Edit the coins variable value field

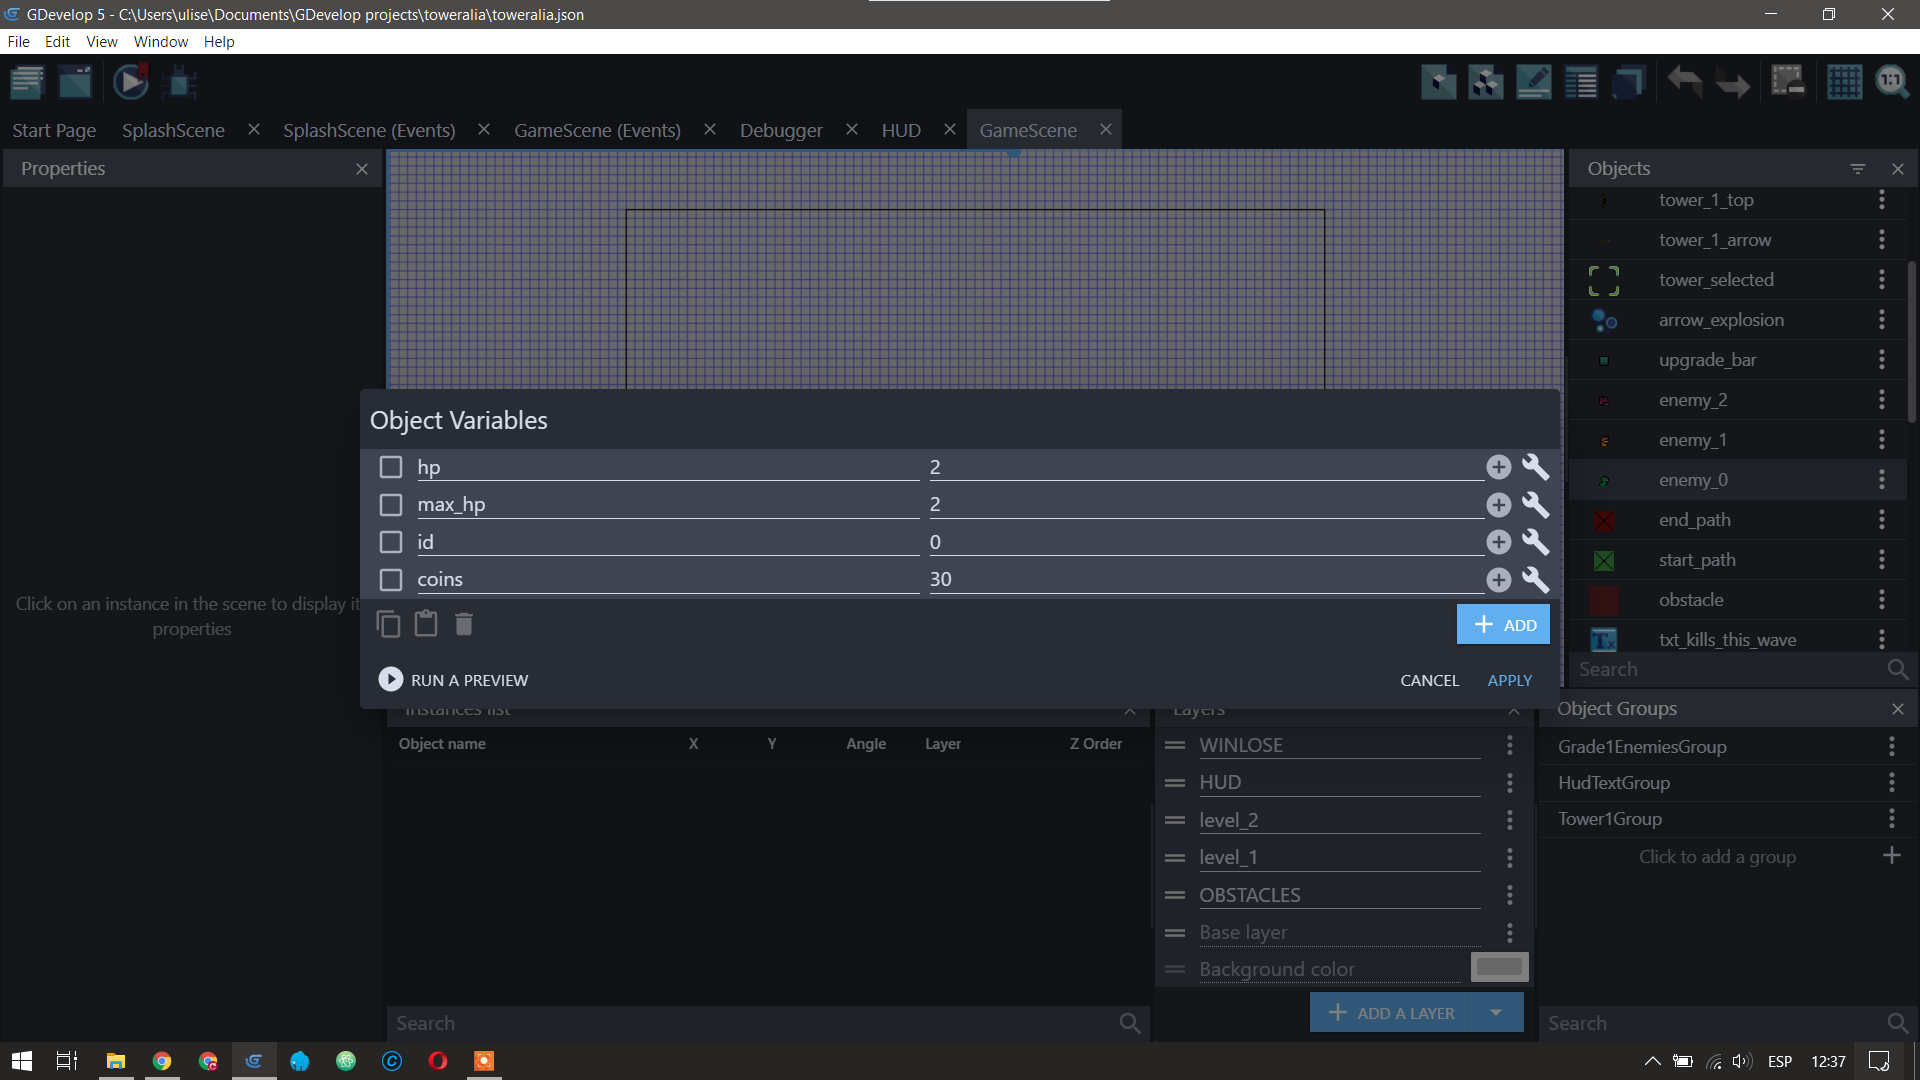pyautogui.click(x=1206, y=580)
